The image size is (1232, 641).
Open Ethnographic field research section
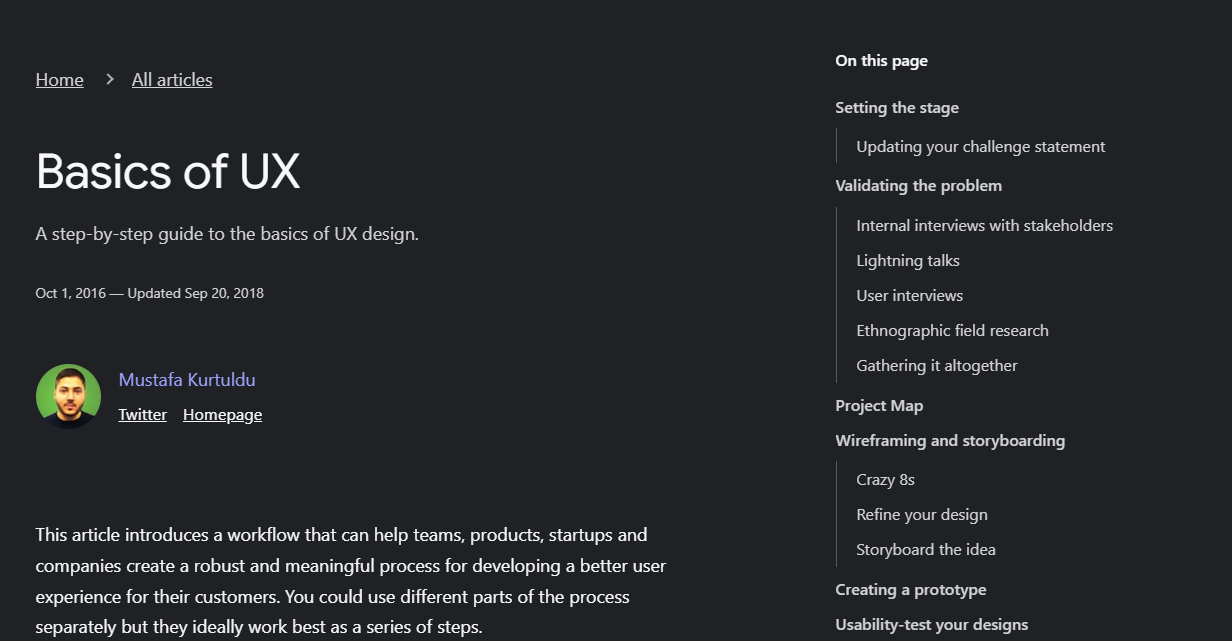click(952, 330)
